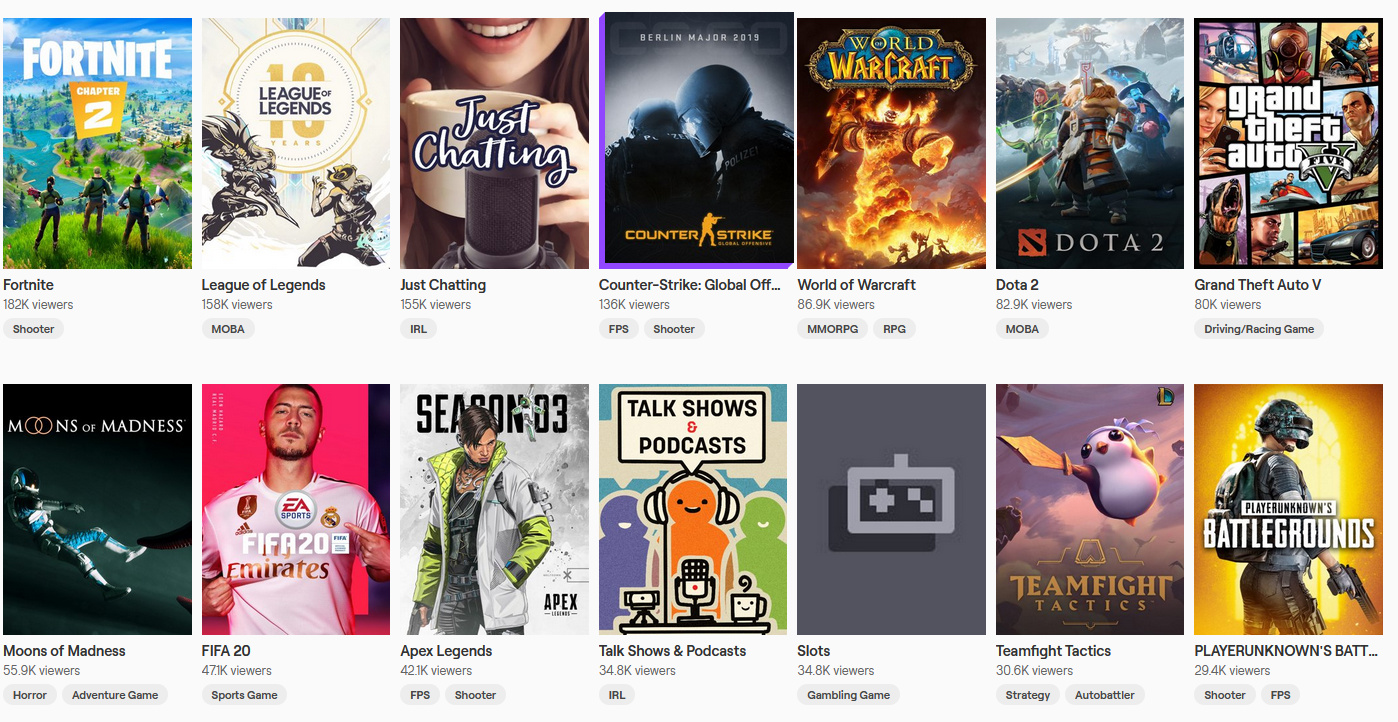
Task: Open the Dota 2 cover art
Action: [1090, 143]
